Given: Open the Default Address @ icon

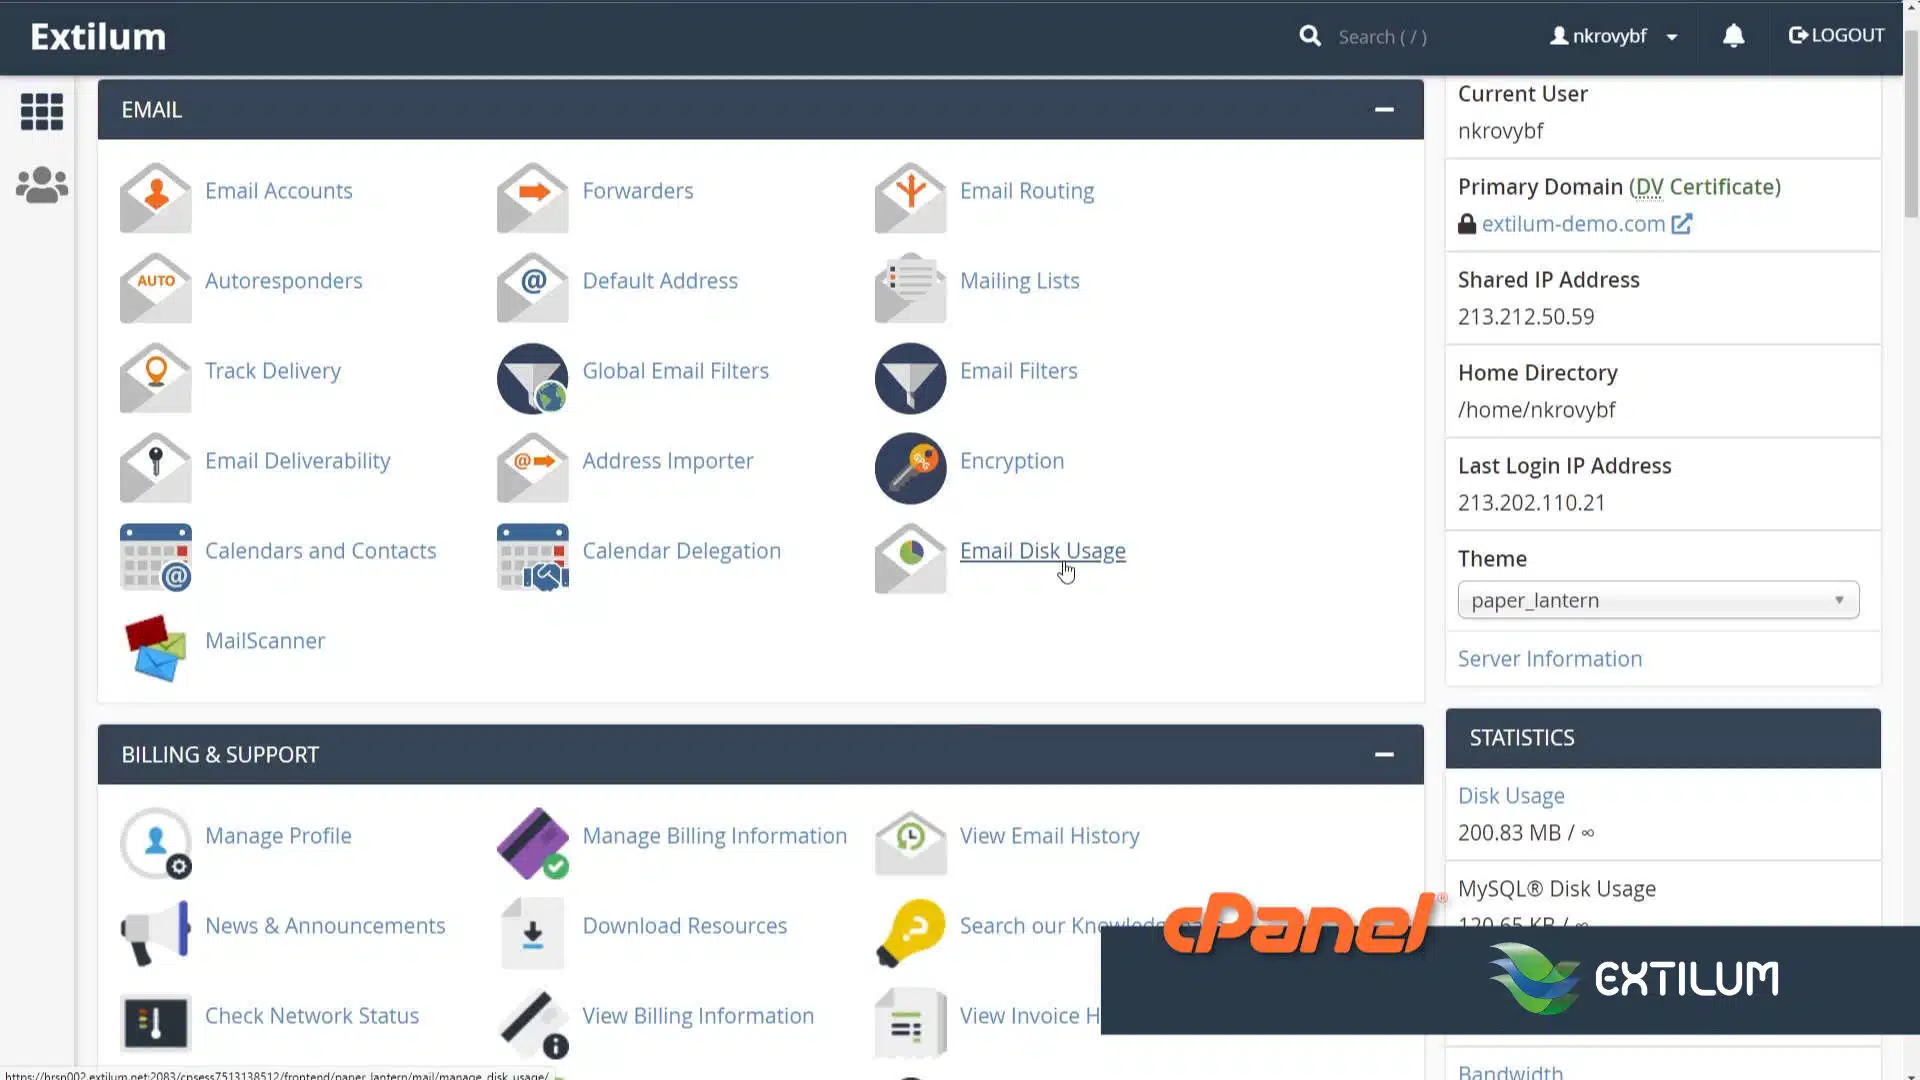Looking at the screenshot, I should (x=532, y=287).
